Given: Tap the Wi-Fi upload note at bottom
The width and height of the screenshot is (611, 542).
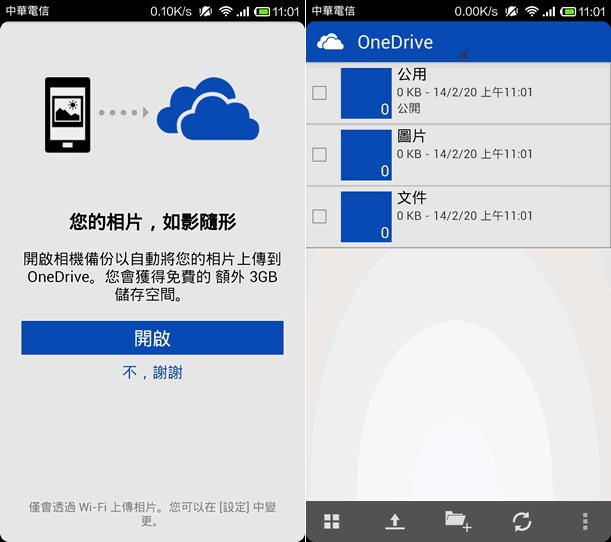Looking at the screenshot, I should click(152, 514).
